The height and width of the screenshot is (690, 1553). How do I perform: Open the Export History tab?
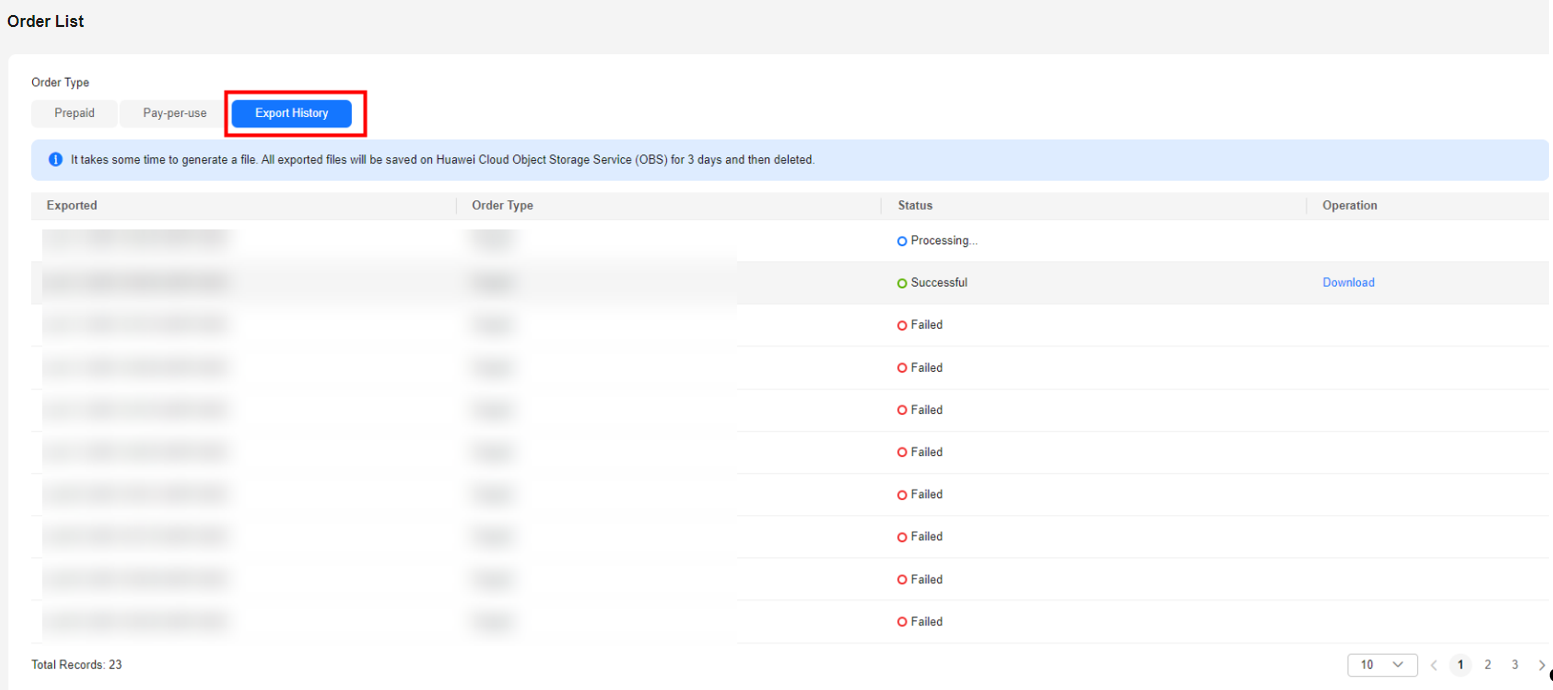[x=292, y=113]
